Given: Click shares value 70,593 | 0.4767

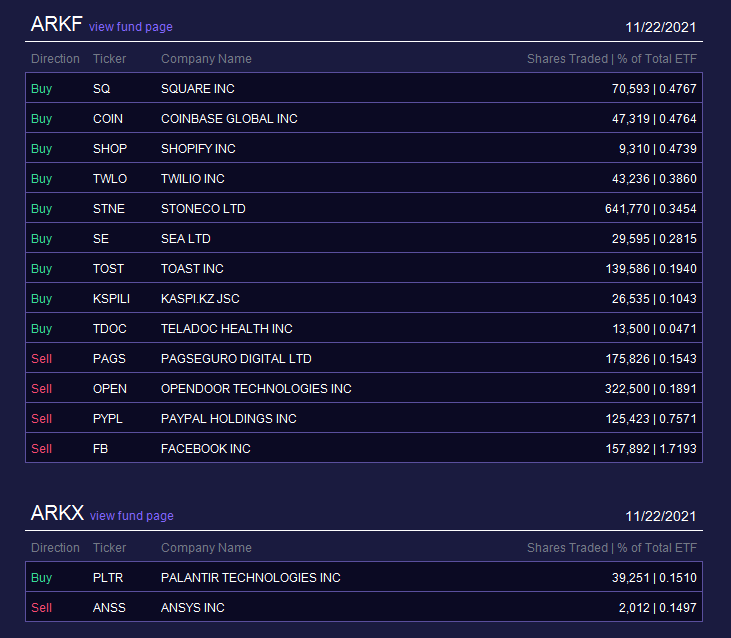Looking at the screenshot, I should (x=654, y=89).
